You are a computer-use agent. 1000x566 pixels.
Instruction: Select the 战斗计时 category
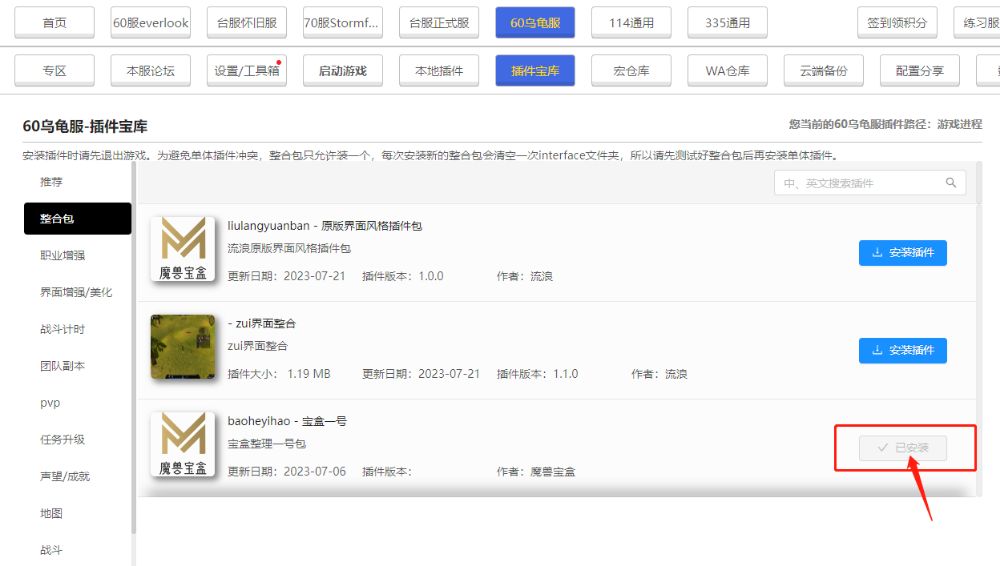[x=62, y=329]
